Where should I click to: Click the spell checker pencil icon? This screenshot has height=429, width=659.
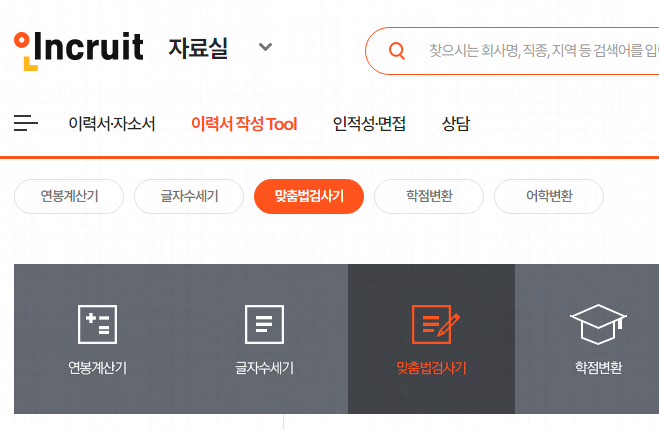[x=435, y=324]
